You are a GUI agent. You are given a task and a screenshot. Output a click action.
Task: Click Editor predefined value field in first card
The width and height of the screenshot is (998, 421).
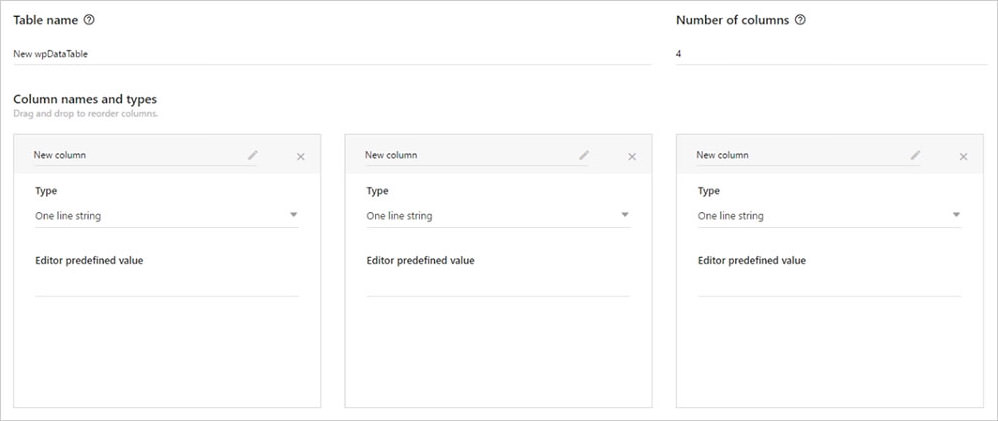(167, 285)
